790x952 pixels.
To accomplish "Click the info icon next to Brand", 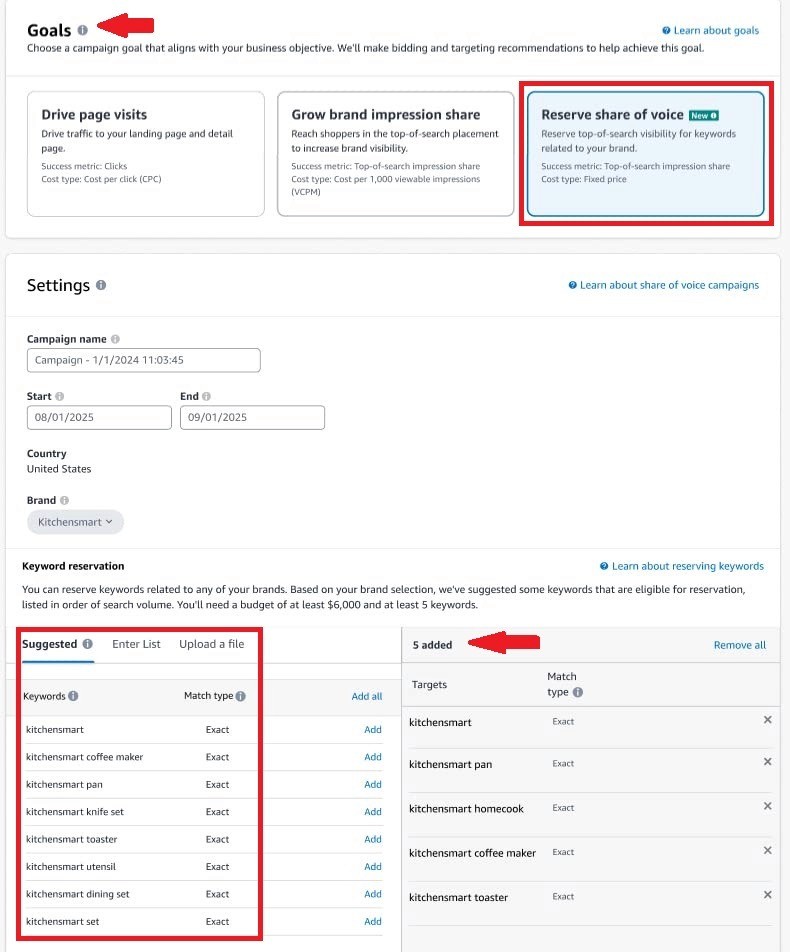I will click(64, 500).
